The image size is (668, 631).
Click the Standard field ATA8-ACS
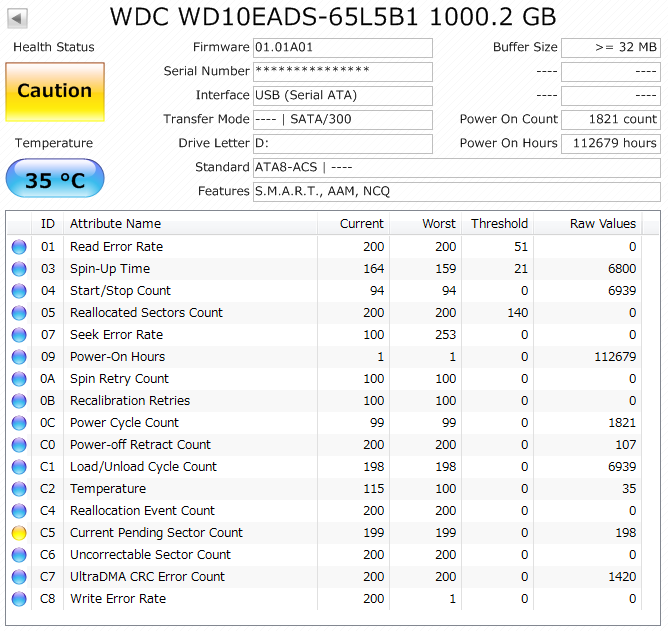pos(457,168)
